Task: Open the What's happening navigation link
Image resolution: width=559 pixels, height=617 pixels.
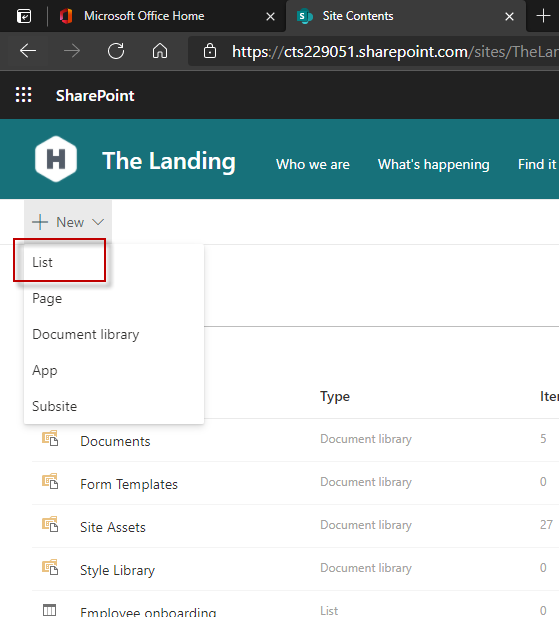Action: pos(434,164)
